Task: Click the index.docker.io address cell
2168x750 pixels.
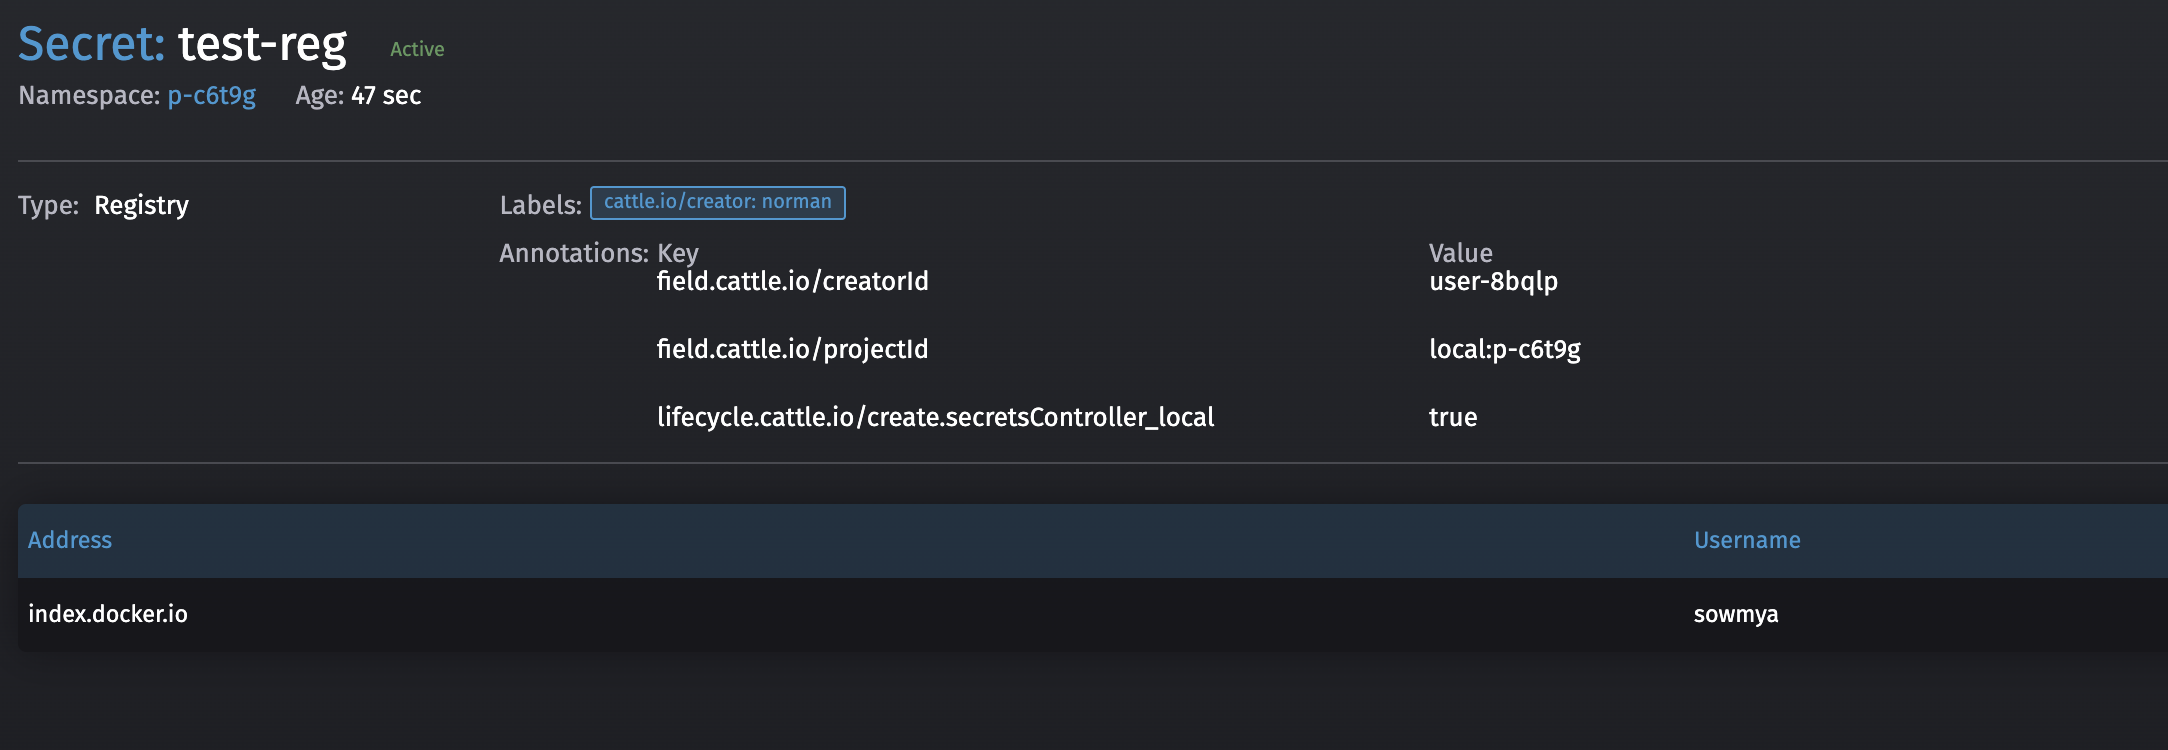Action: click(108, 614)
